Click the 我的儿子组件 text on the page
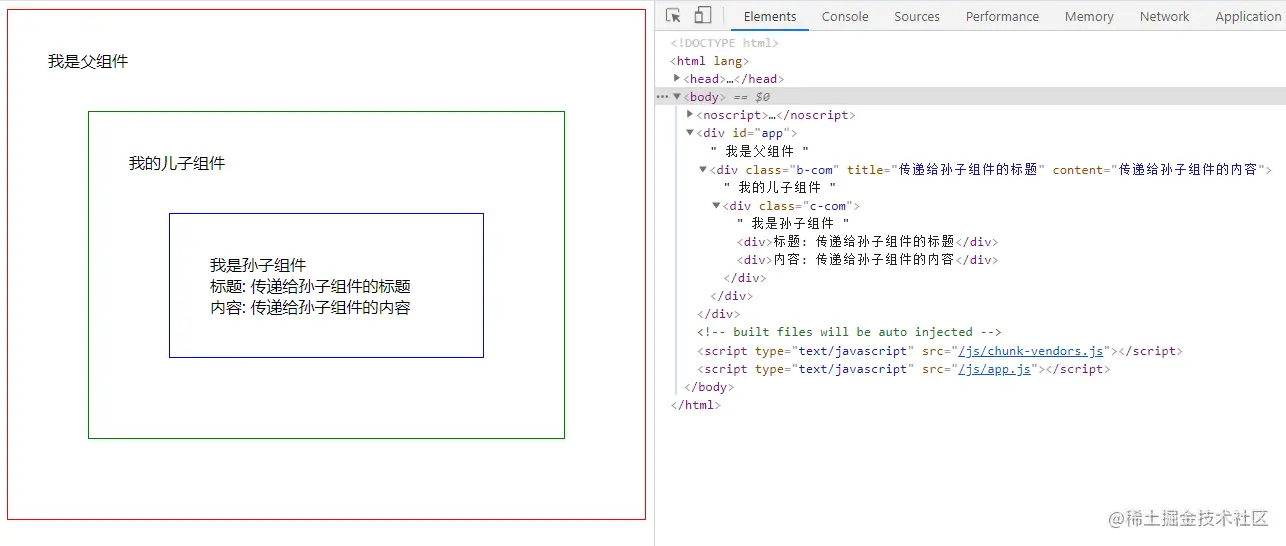This screenshot has height=546, width=1286. (x=177, y=163)
